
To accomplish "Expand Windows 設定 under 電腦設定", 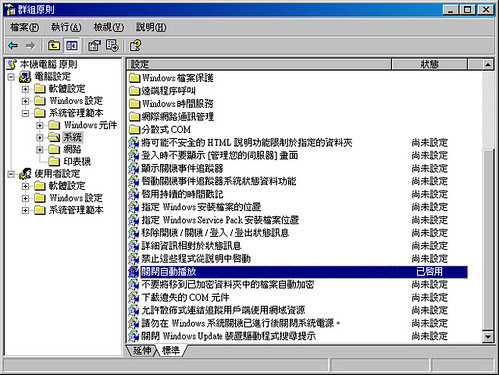I will pos(25,101).
